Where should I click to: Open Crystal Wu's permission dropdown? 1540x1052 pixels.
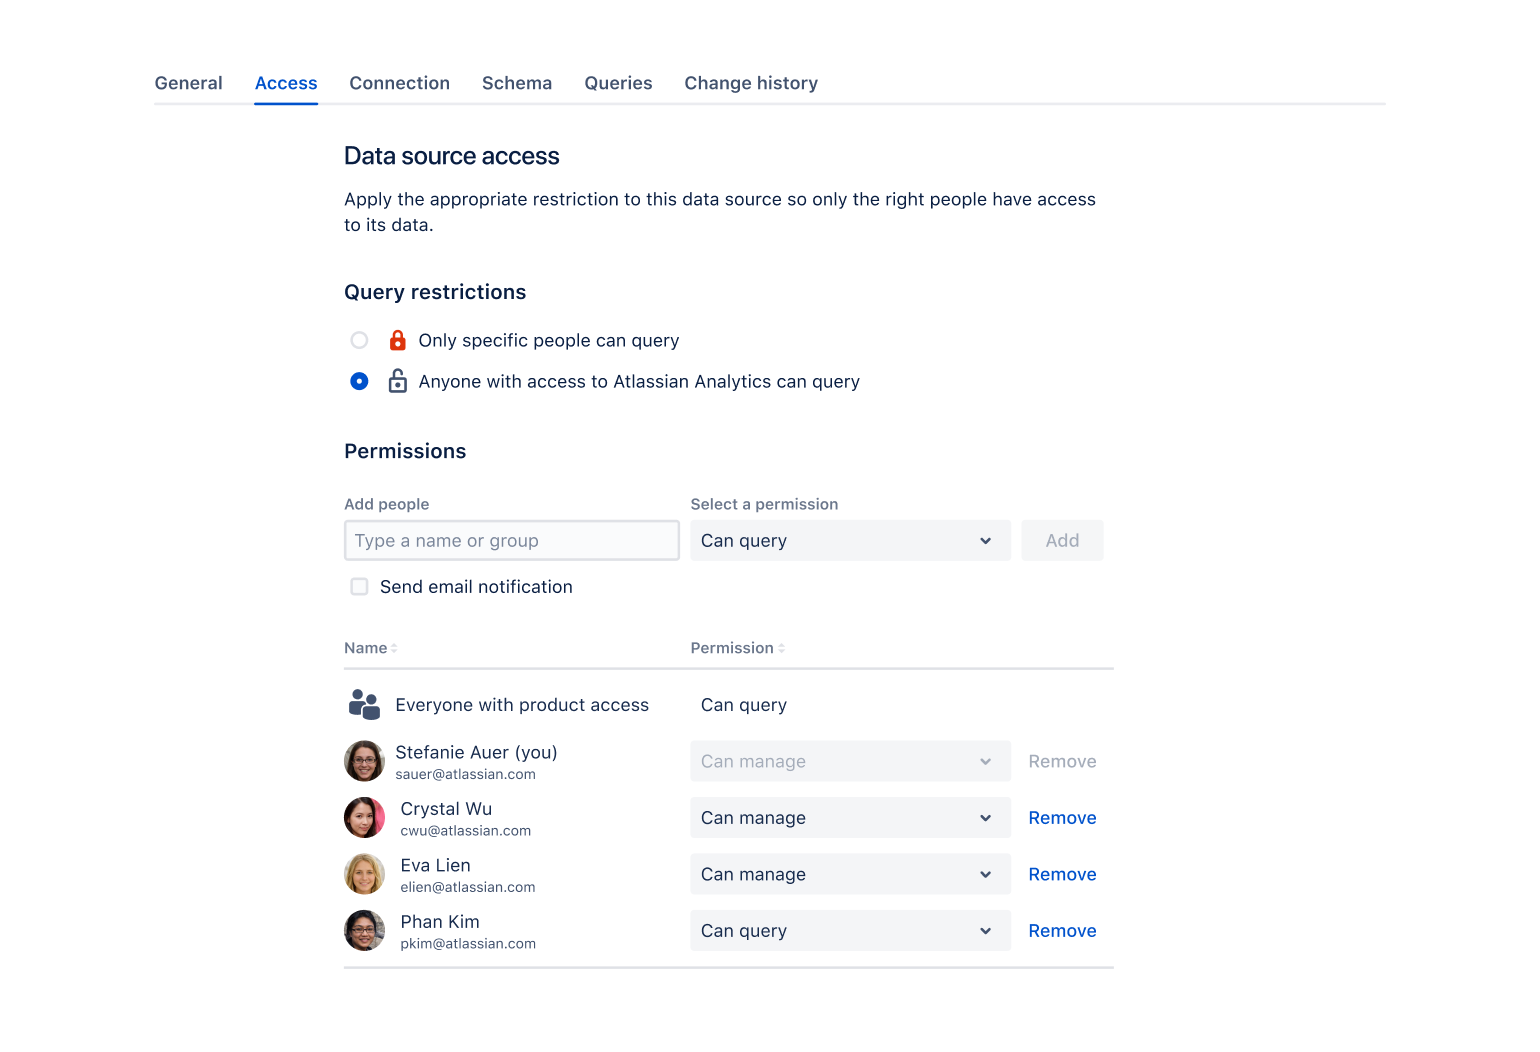[849, 817]
